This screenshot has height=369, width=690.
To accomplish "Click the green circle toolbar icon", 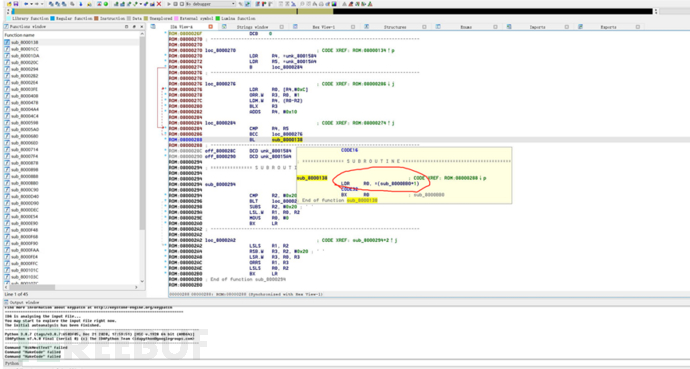I will tap(106, 4).
